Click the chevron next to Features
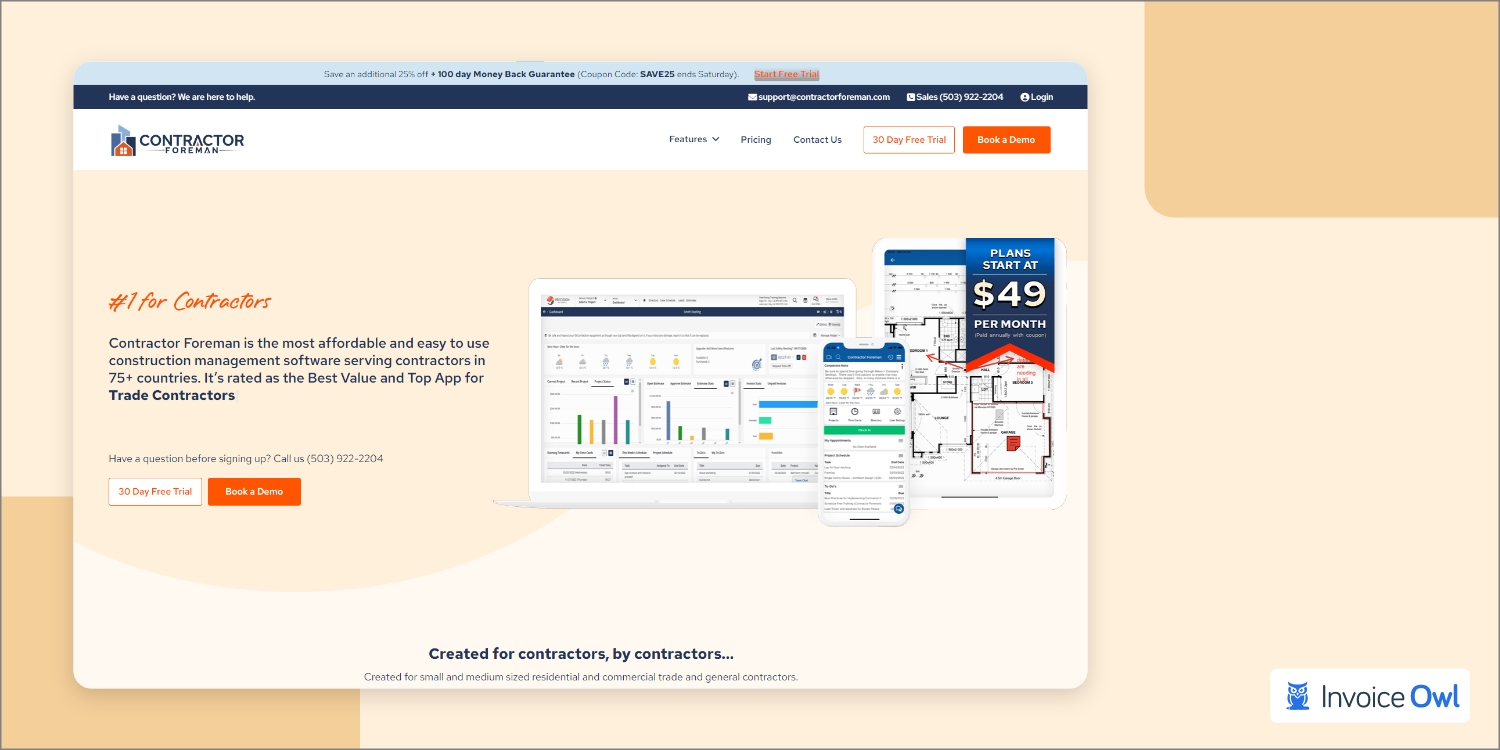 (x=715, y=140)
